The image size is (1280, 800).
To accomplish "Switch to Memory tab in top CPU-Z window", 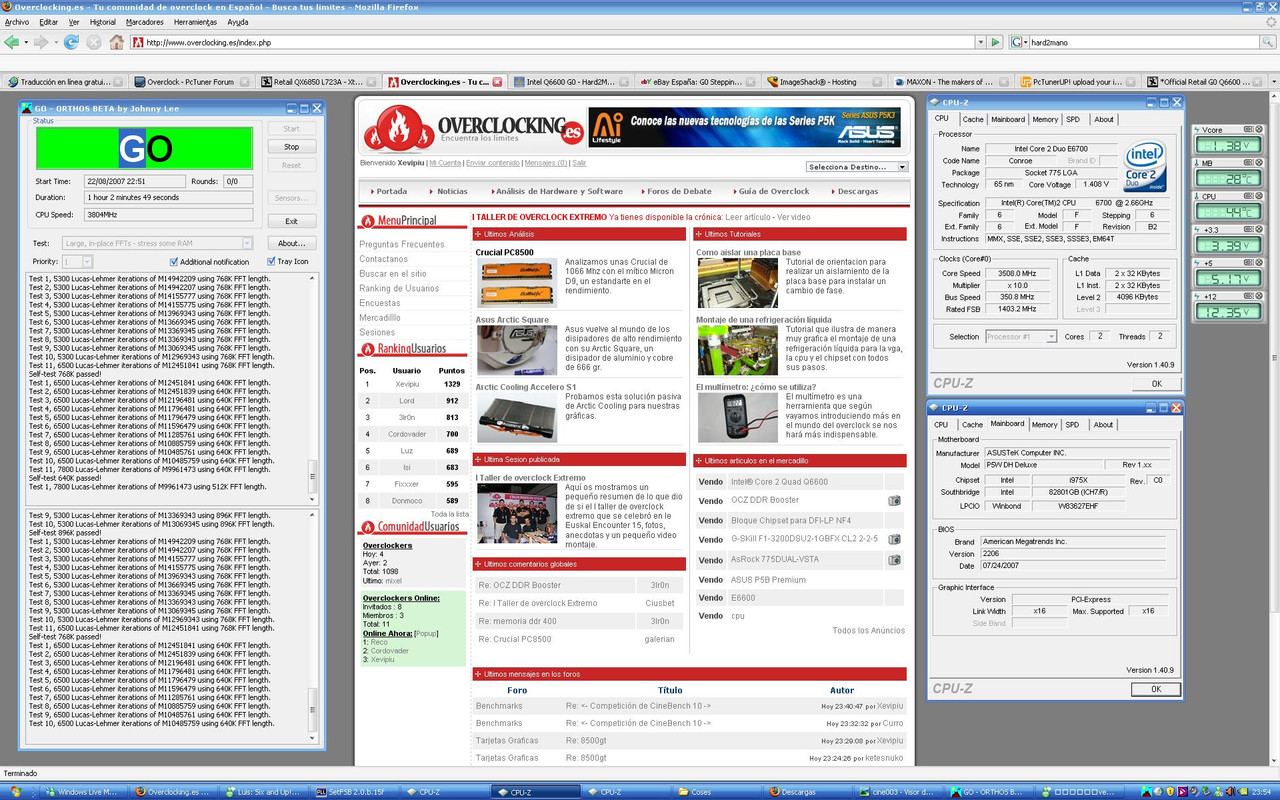I will 1045,119.
